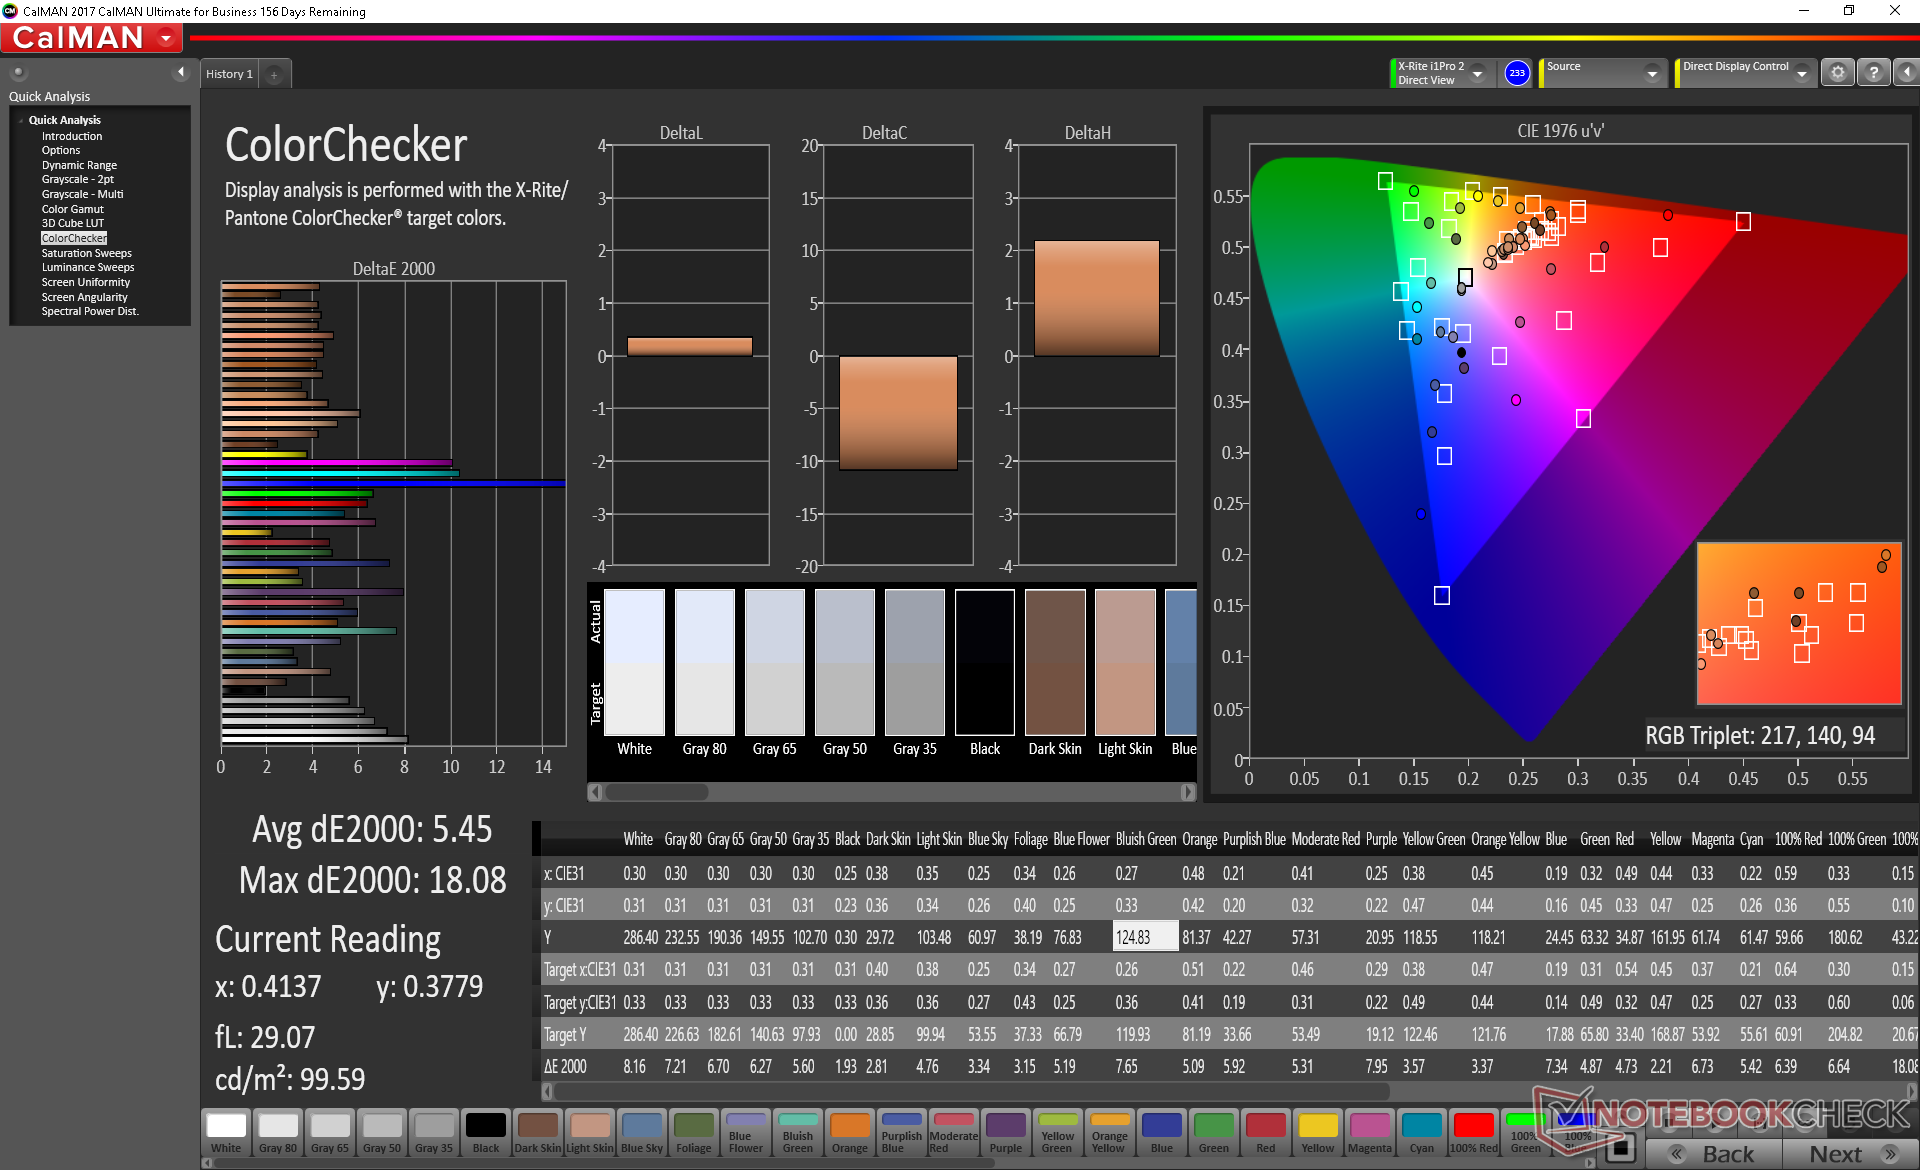1920x1170 pixels.
Task: Collapse the right side panel arrow
Action: 1906,73
